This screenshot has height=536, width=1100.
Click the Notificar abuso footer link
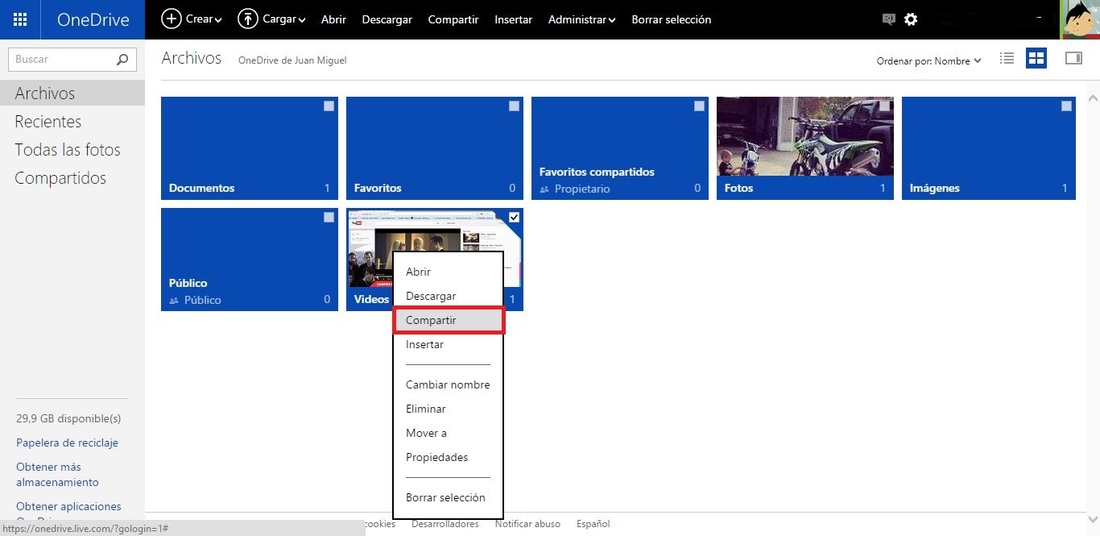click(528, 523)
